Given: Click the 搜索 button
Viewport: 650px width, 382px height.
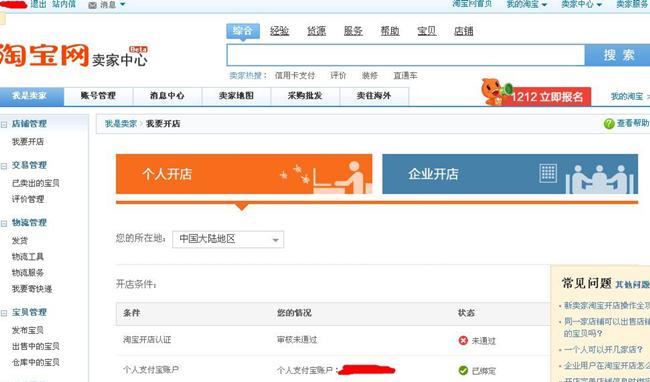Looking at the screenshot, I should (x=618, y=55).
